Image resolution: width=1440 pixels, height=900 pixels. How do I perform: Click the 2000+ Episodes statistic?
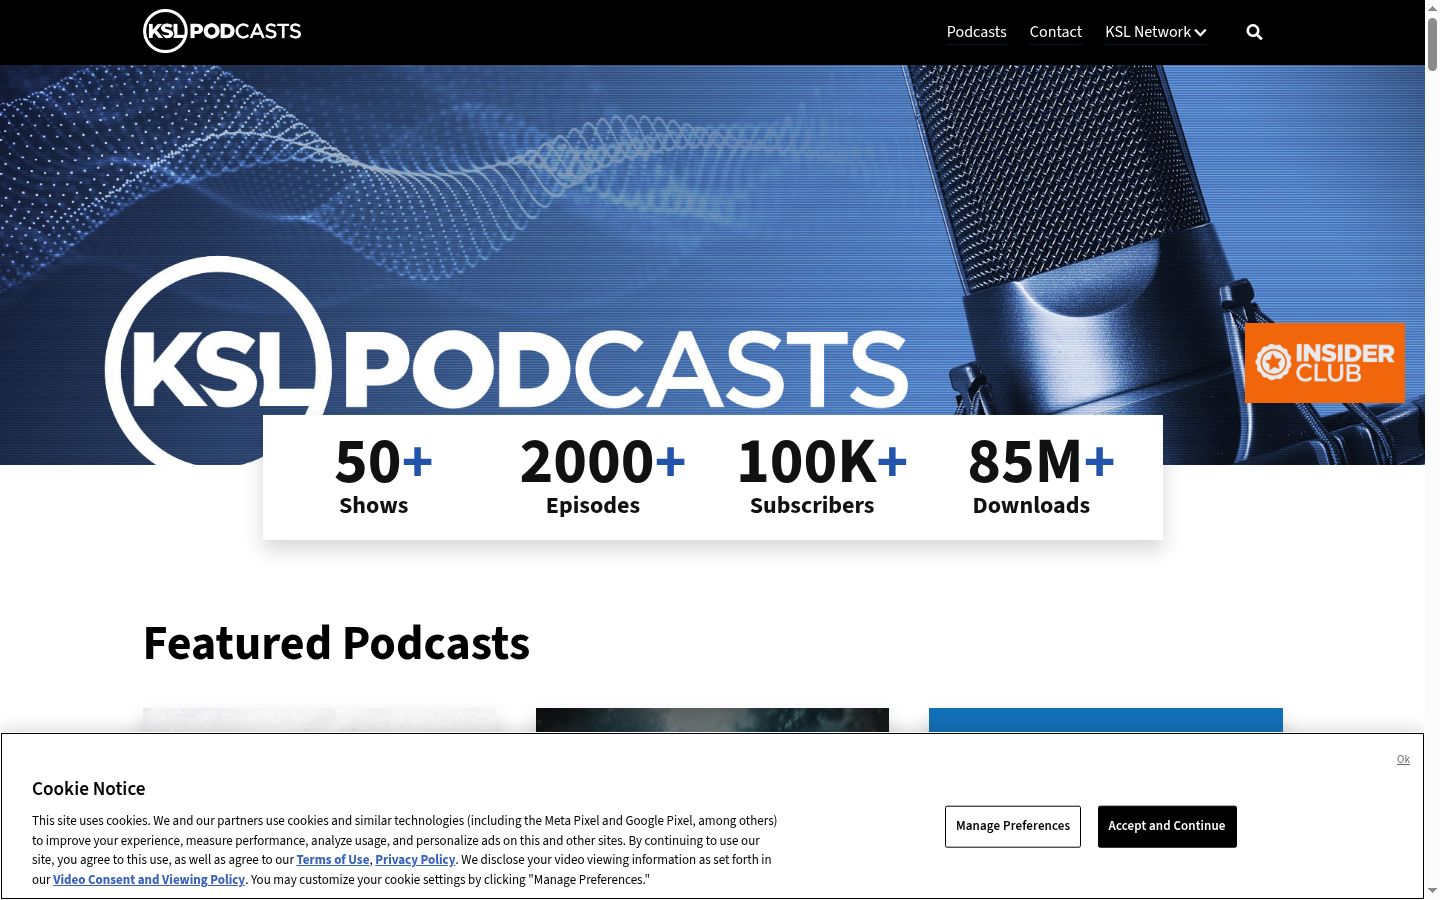pos(603,477)
